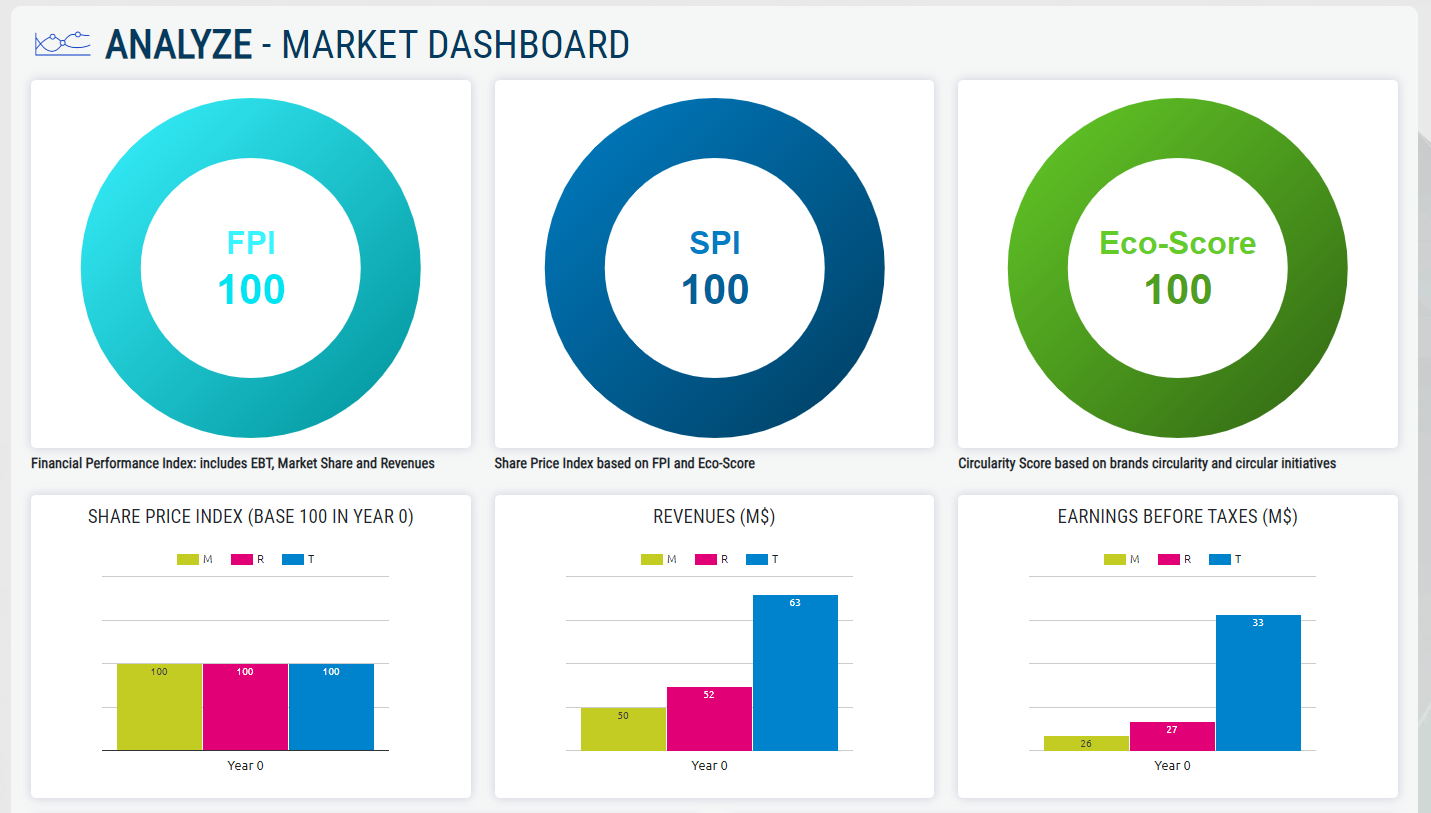Click the pink Share Price Index bar

(245, 710)
